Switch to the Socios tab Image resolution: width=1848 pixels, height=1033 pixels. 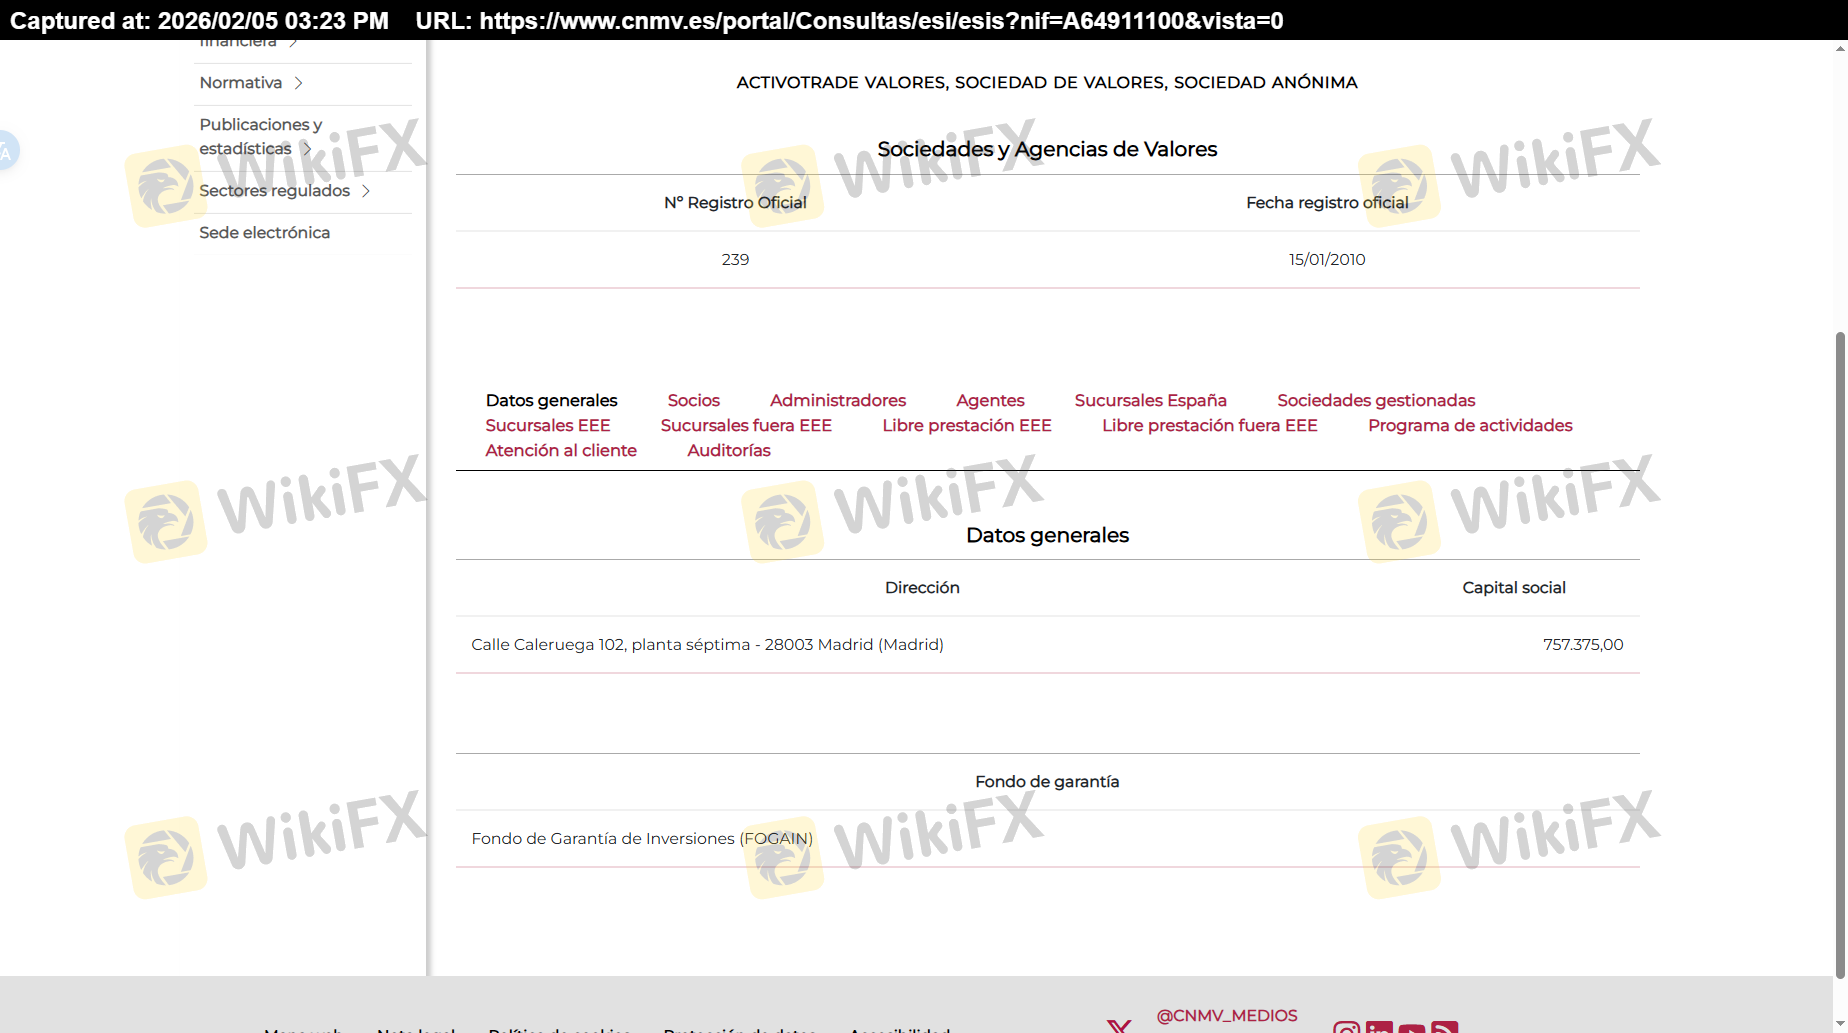693,400
